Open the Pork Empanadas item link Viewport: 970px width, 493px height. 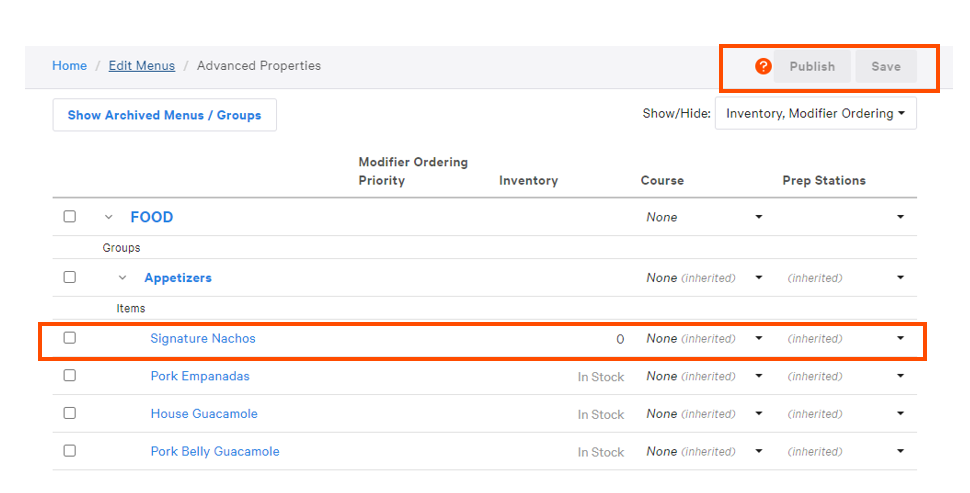[x=200, y=376]
